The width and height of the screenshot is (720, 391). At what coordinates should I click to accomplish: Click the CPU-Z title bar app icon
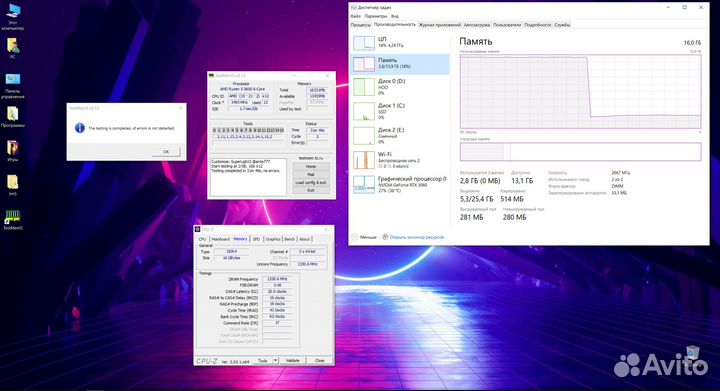[x=197, y=229]
